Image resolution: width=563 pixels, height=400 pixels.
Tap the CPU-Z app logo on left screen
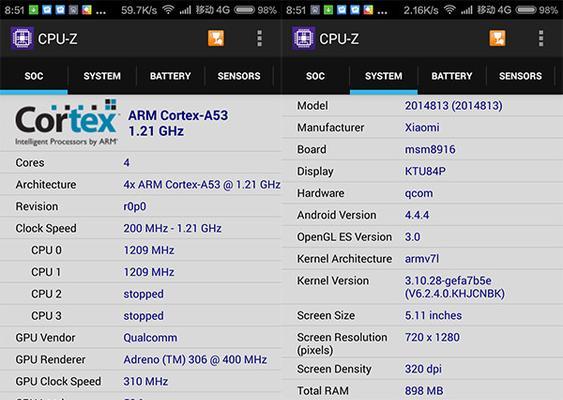[x=22, y=38]
